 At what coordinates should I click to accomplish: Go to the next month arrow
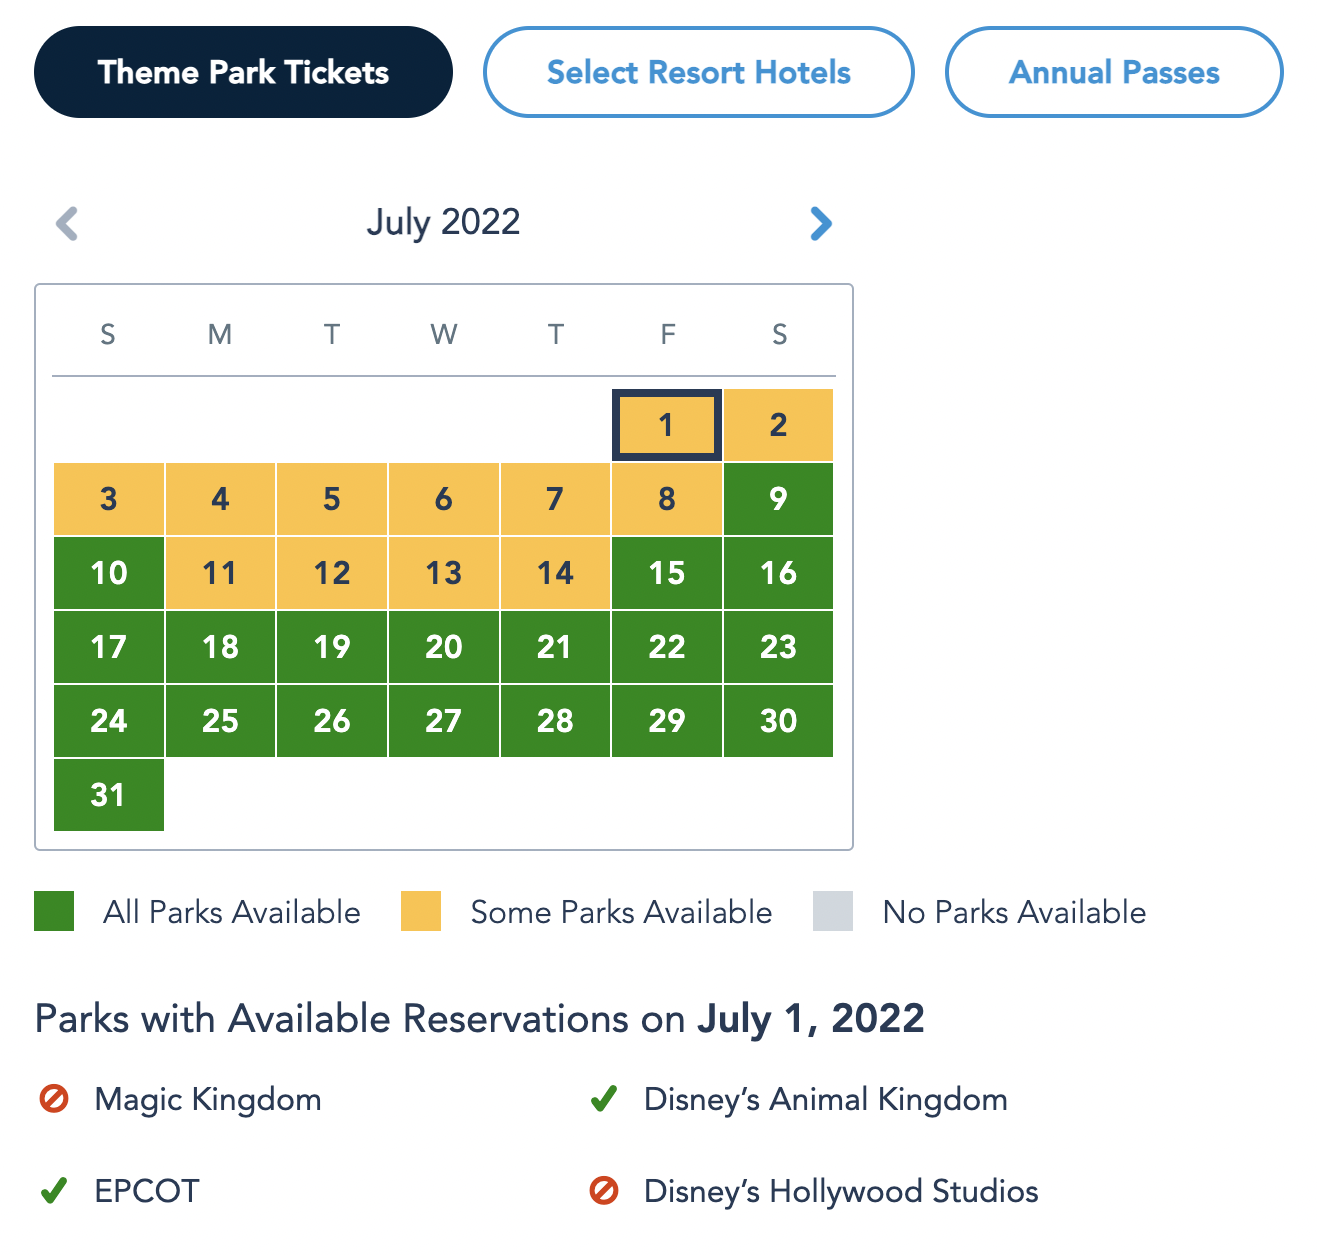pos(820,223)
